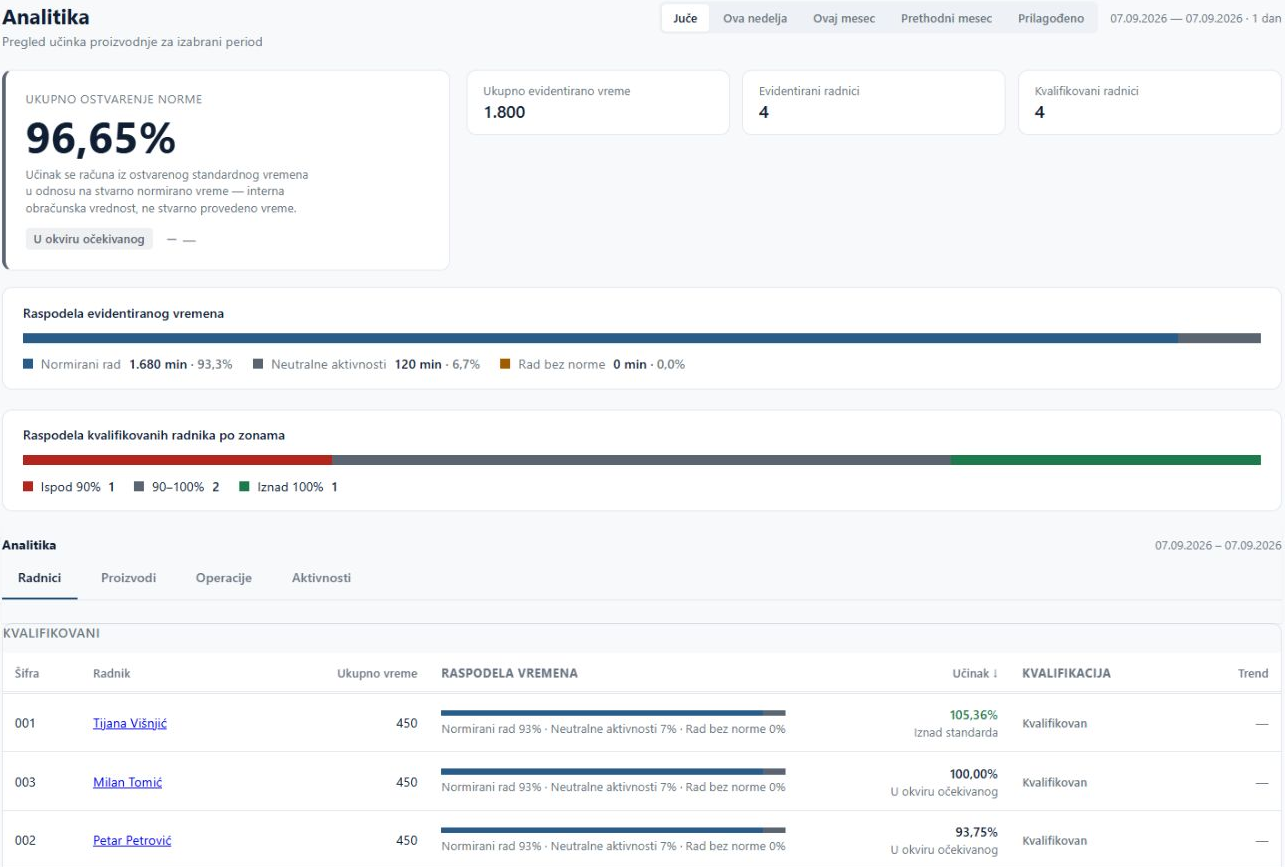Switch period to Ovaj mesec

tap(844, 18)
